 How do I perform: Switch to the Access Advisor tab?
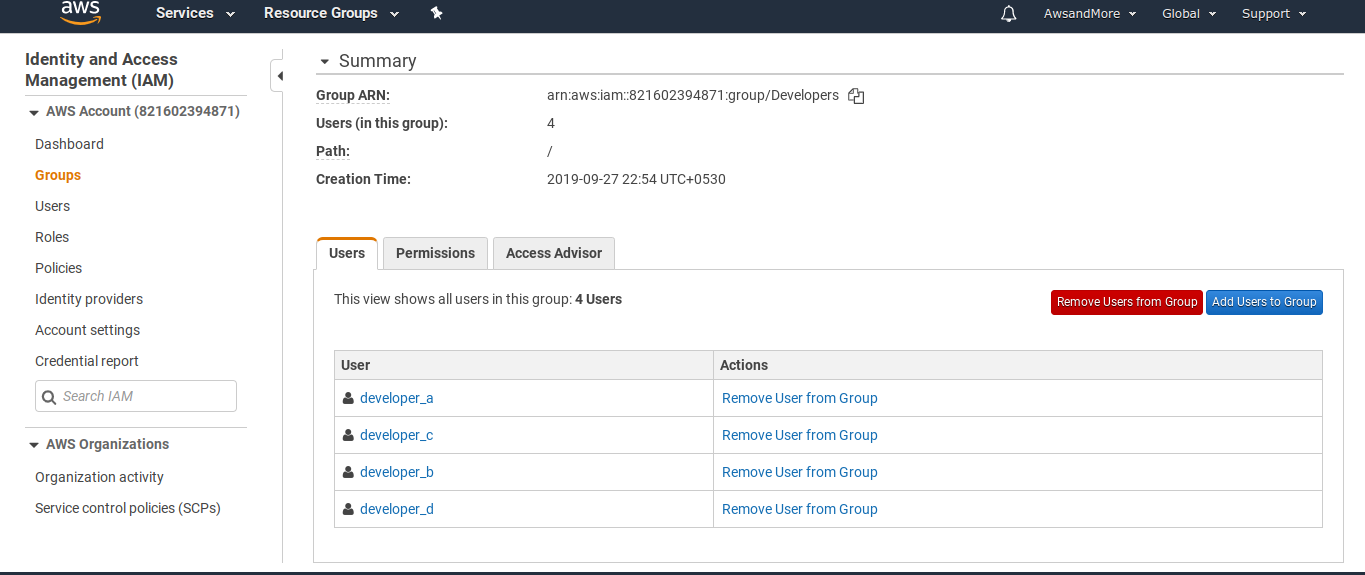click(554, 253)
